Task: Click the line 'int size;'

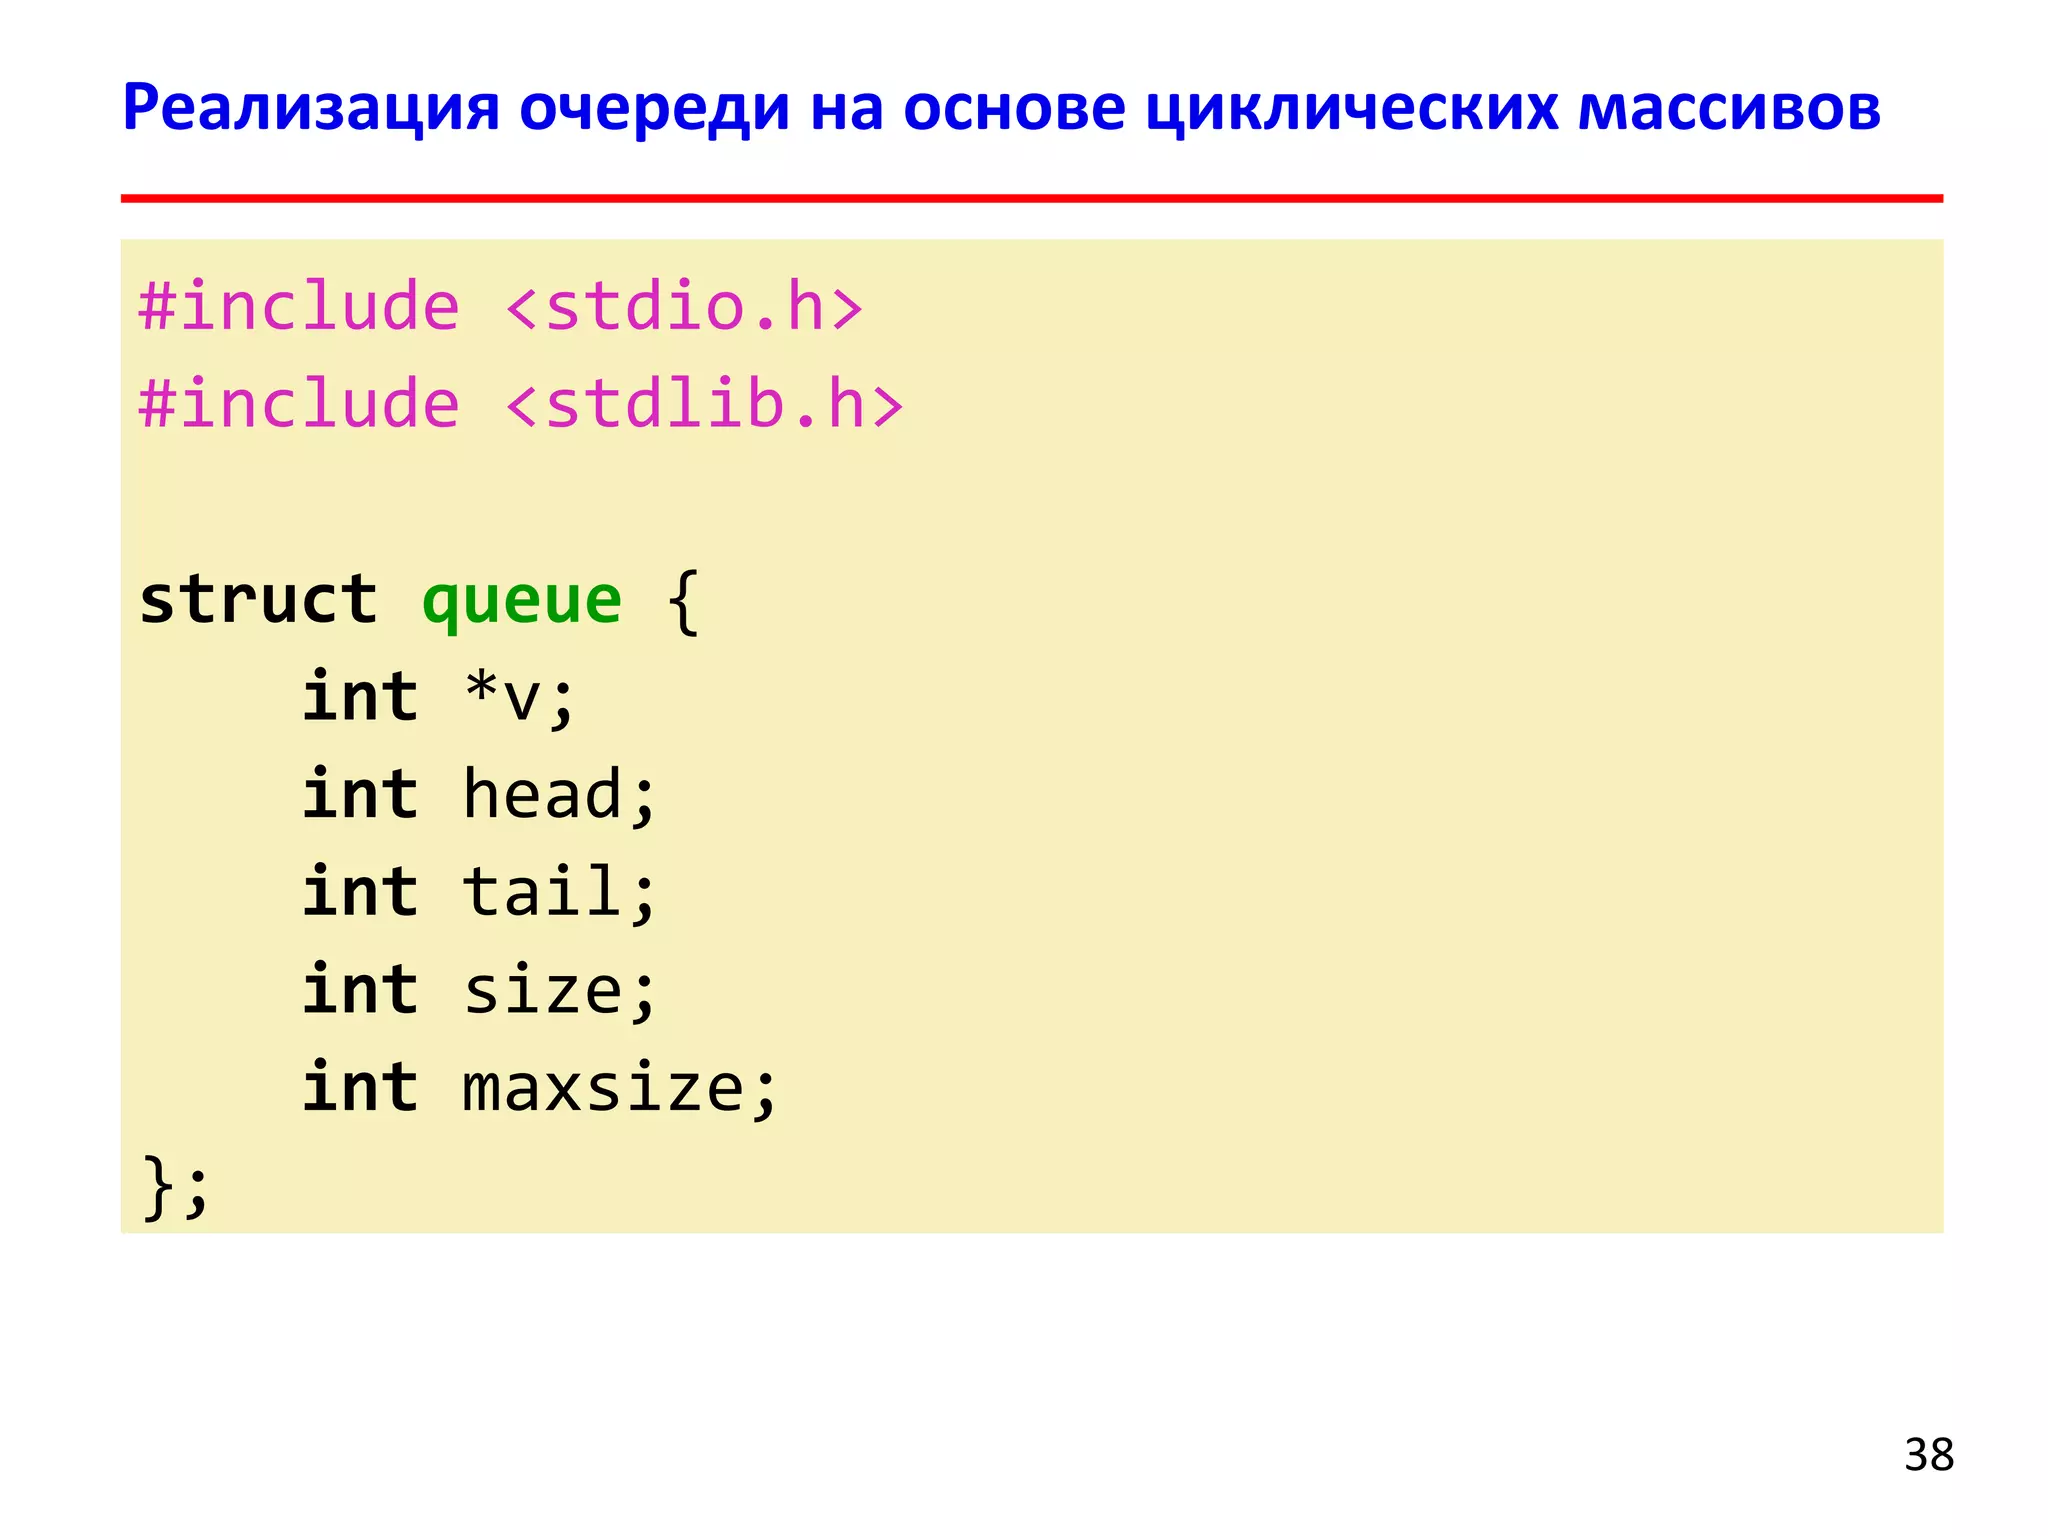Action: pos(479,990)
